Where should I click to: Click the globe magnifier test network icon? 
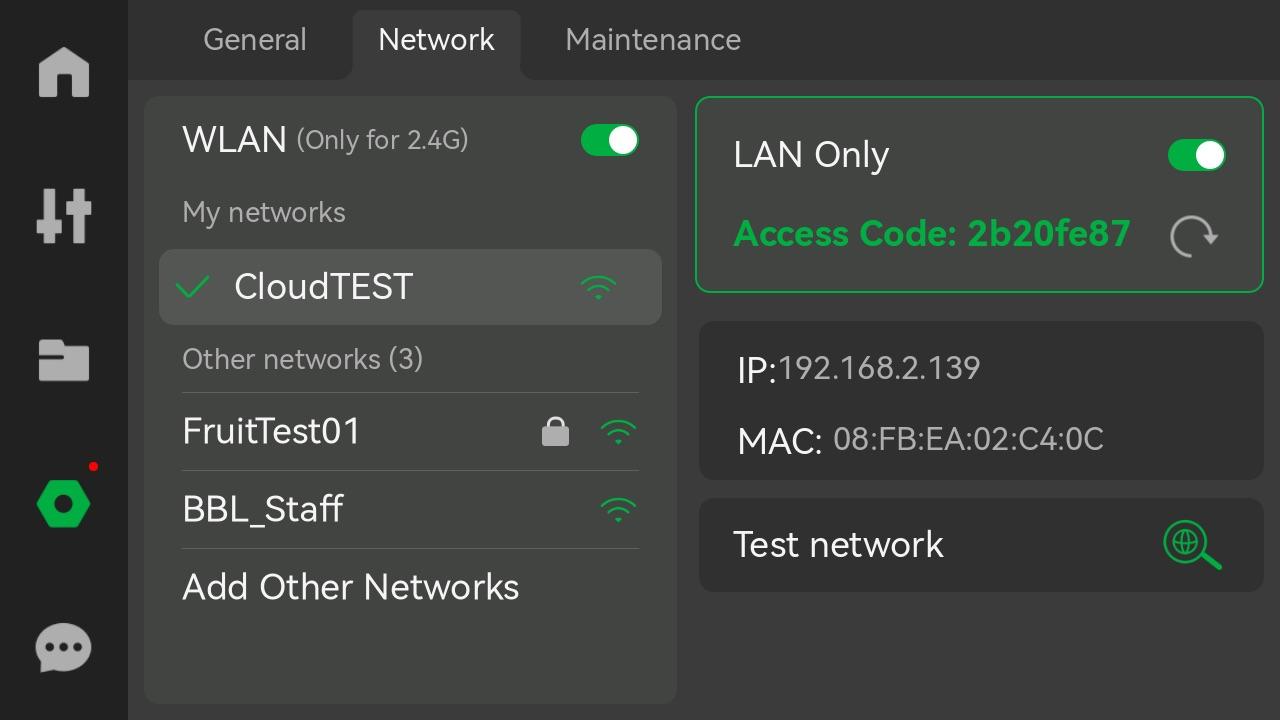coord(1192,545)
